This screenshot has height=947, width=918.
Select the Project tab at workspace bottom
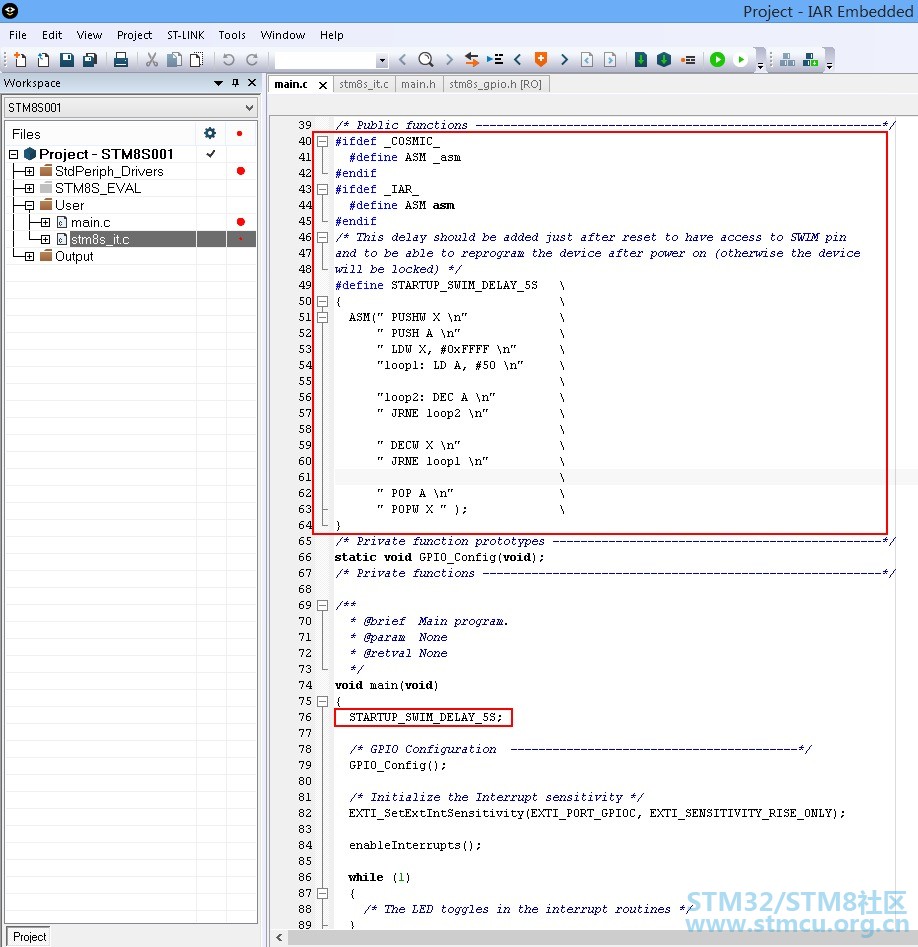tap(29, 936)
